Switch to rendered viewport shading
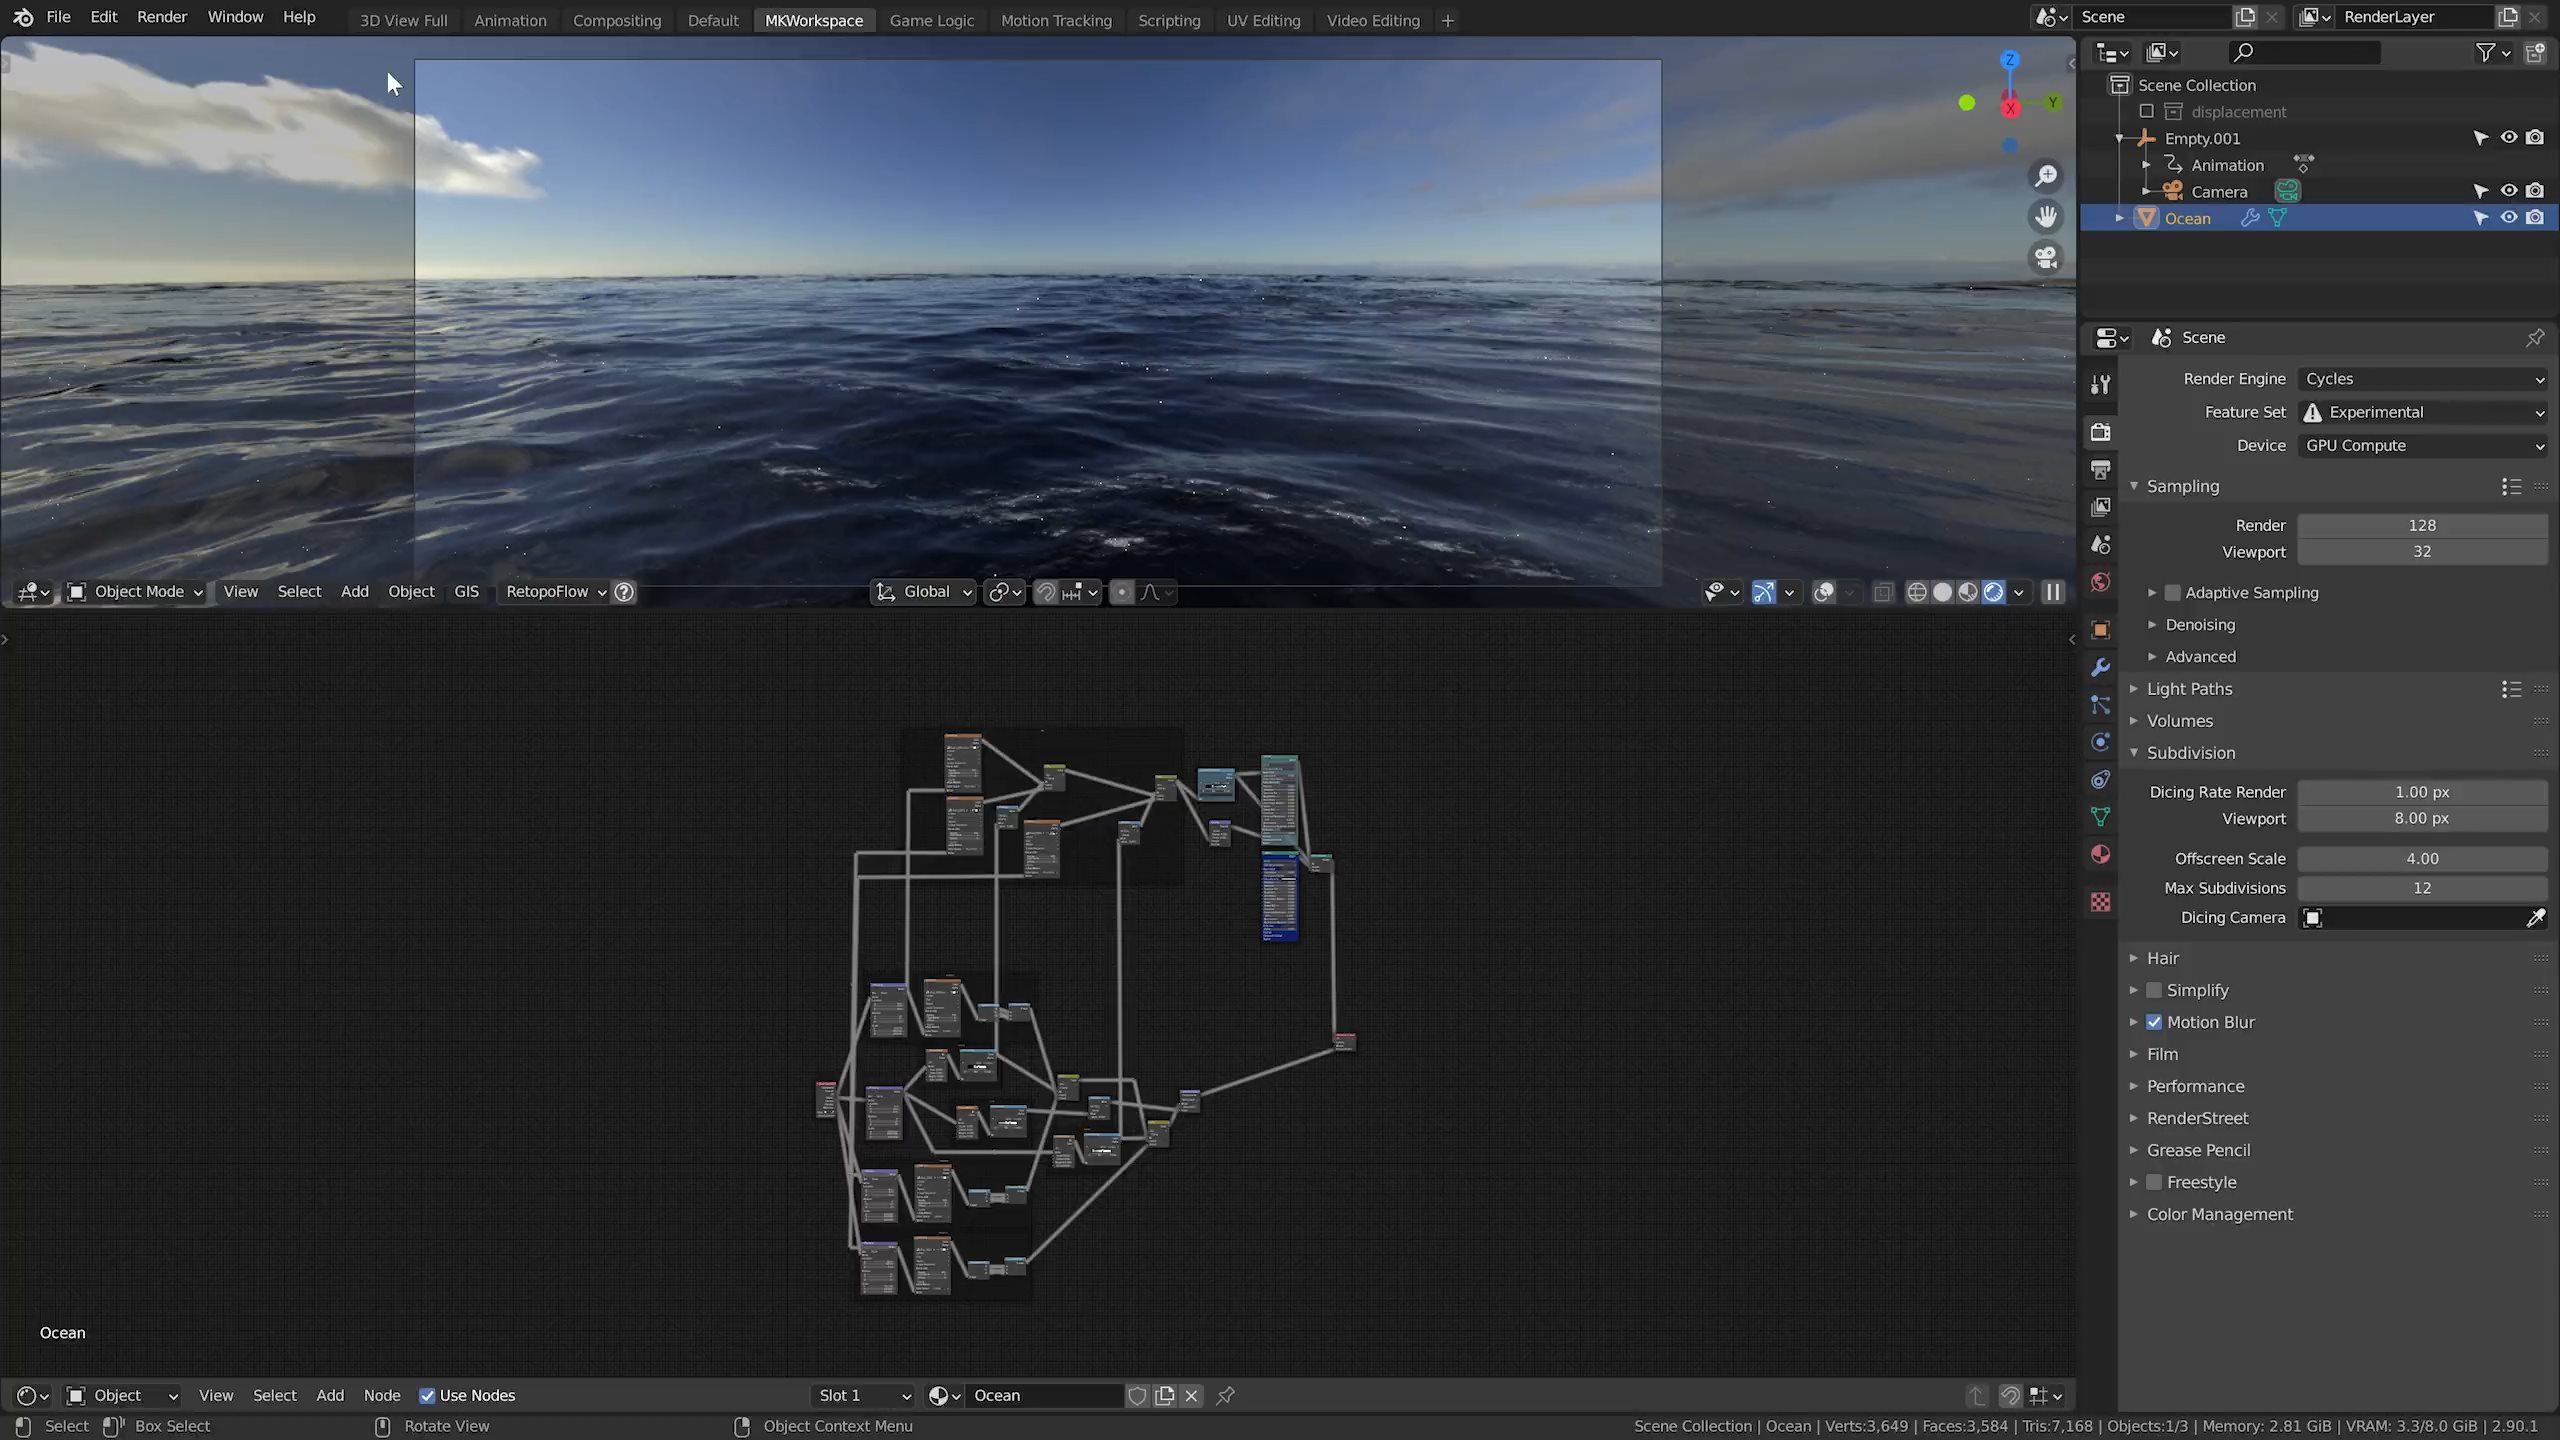 1993,592
